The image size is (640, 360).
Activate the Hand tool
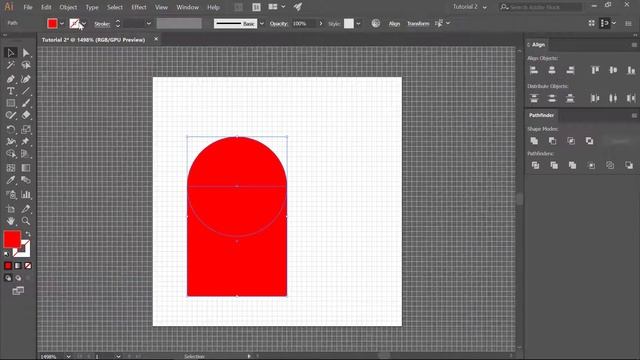click(x=11, y=221)
